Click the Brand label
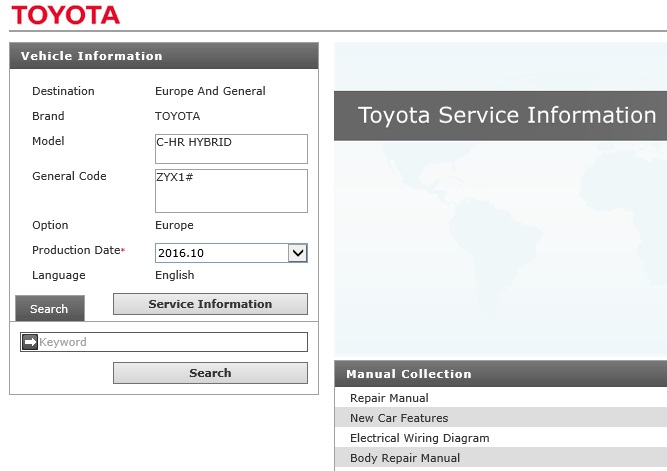The image size is (667, 471). (x=48, y=116)
